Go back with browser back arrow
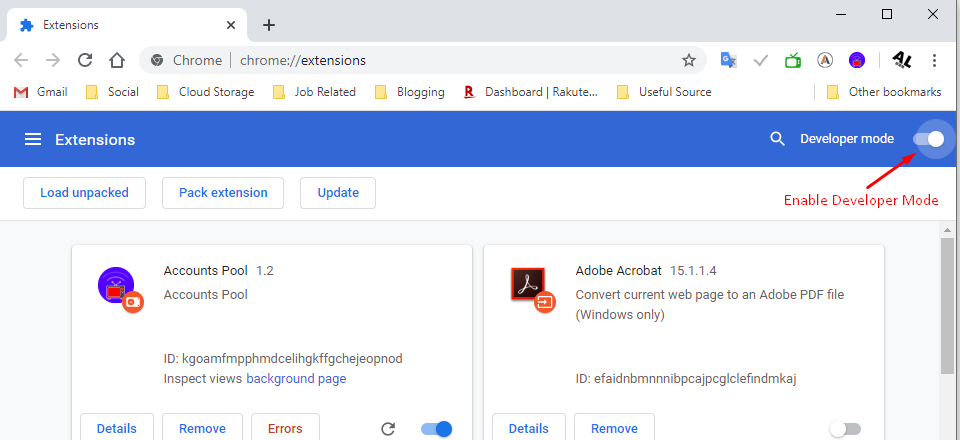Image resolution: width=960 pixels, height=440 pixels. pyautogui.click(x=21, y=60)
